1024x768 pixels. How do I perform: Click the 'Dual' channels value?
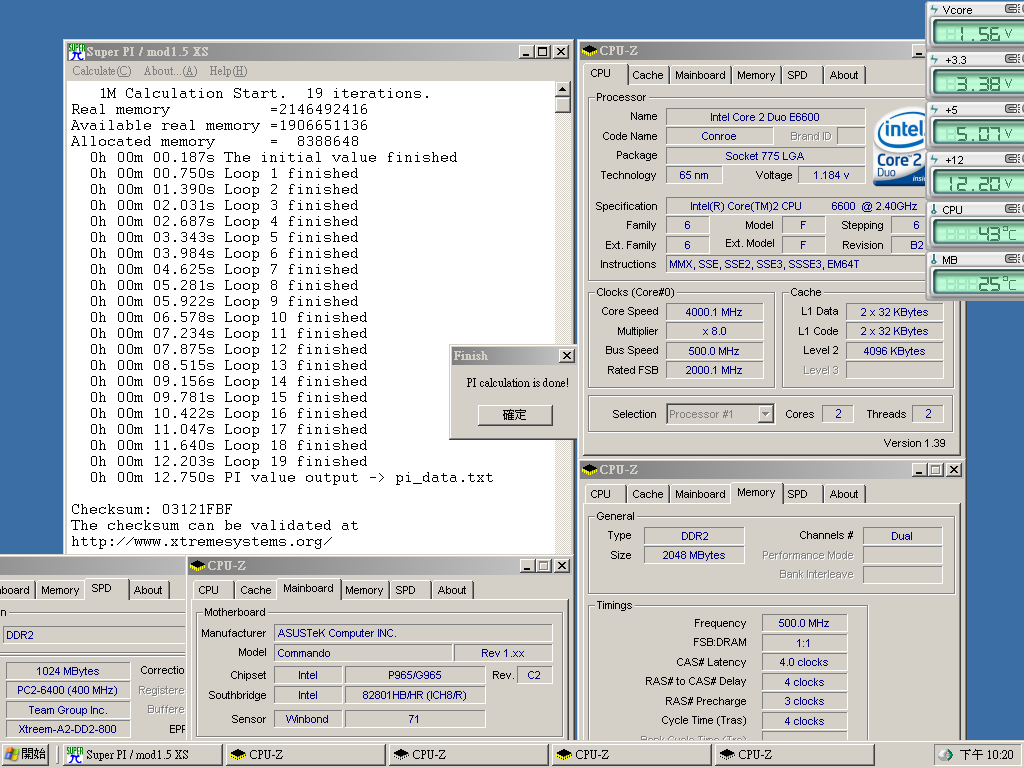point(902,536)
